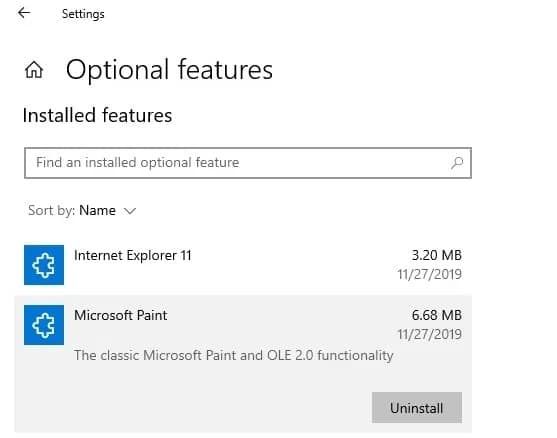Select the Internet Explorer 11 entry name
557x438 pixels.
133,255
